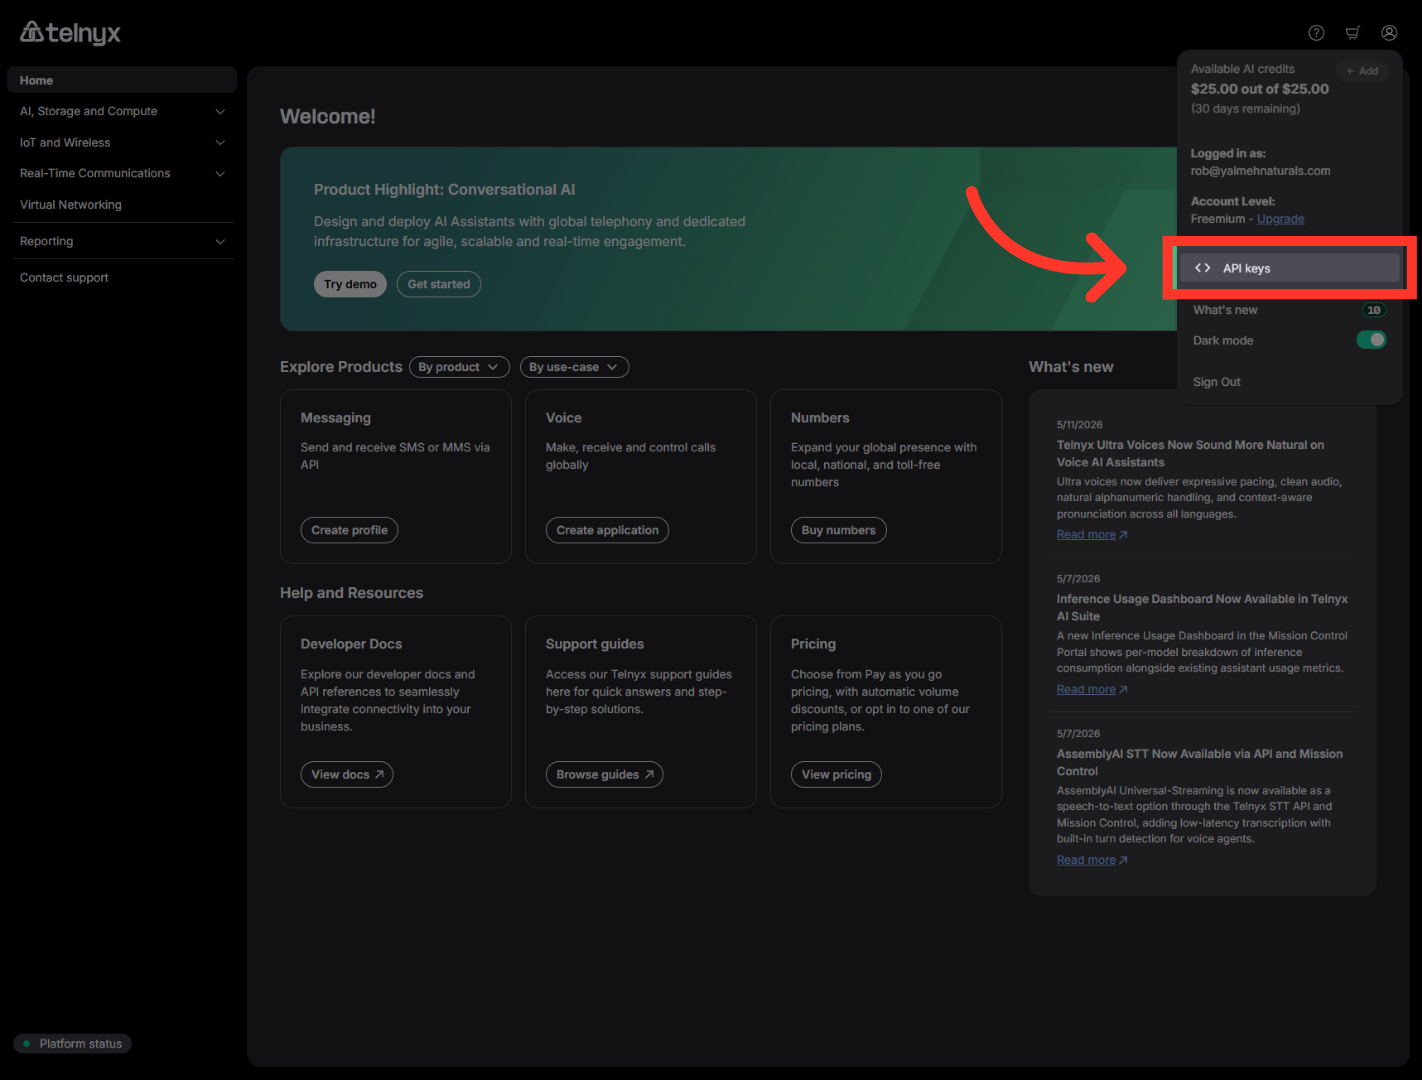1422x1080 pixels.
Task: Click AssemblyAI STT Now Available headline
Action: [x=1200, y=763]
